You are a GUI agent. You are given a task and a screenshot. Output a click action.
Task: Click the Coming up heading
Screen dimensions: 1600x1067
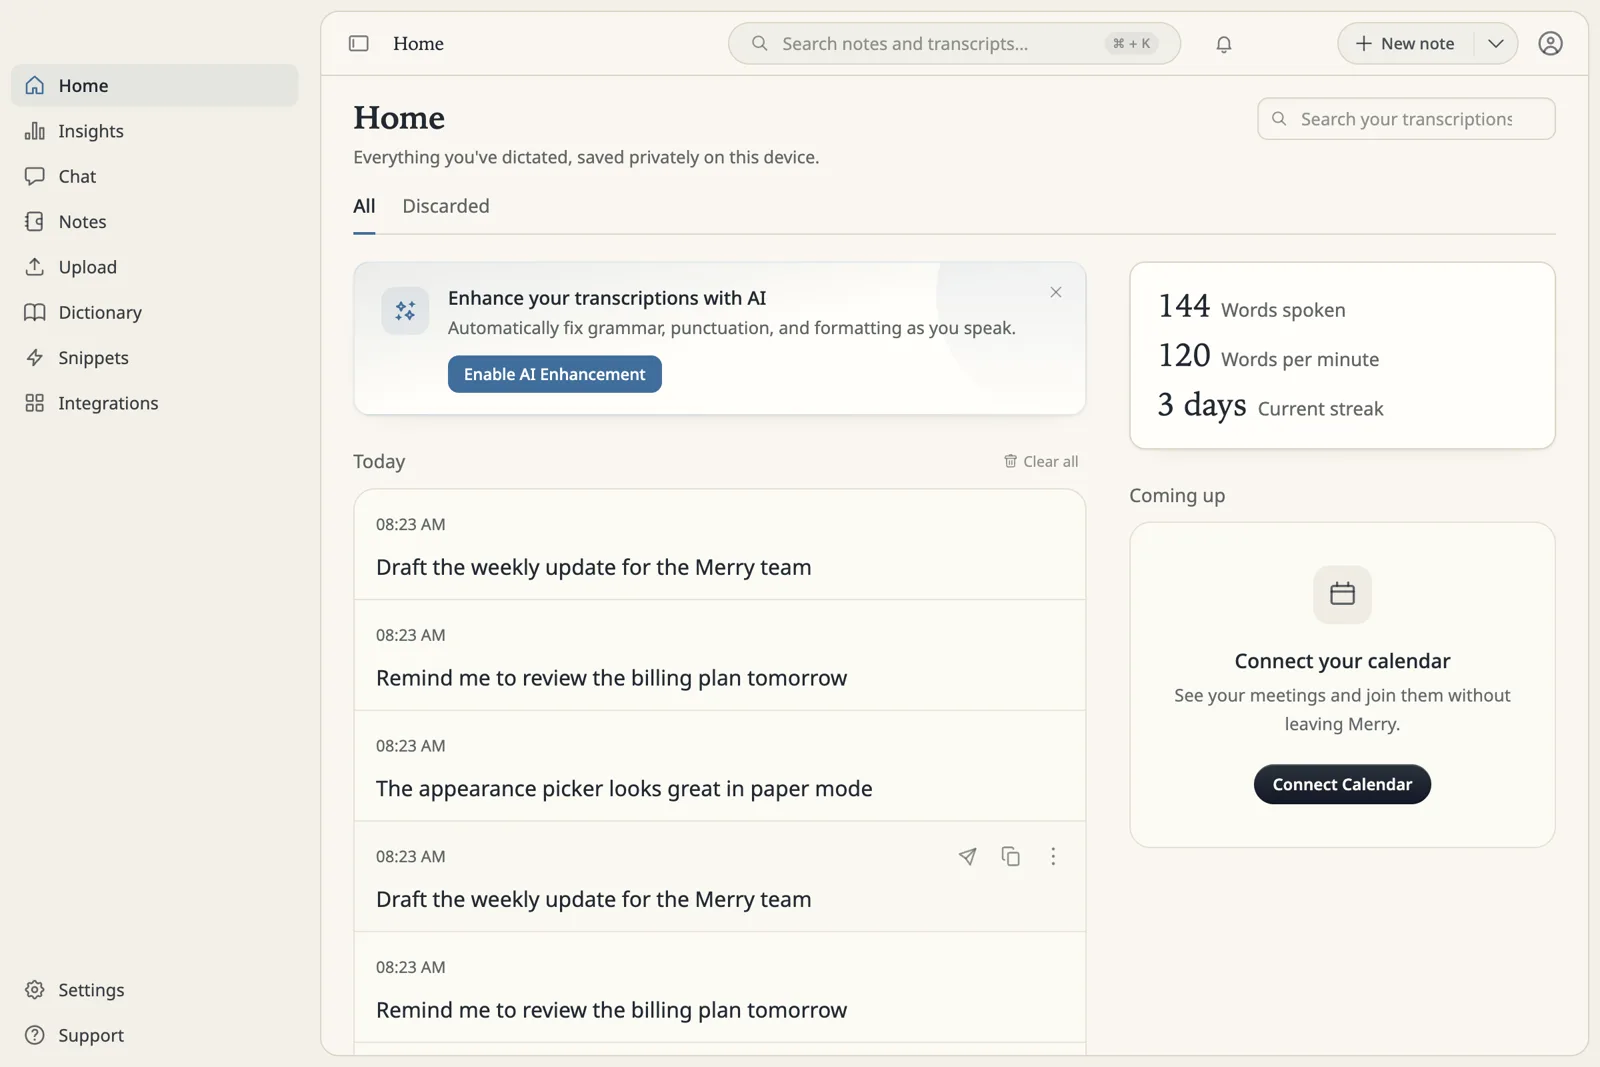1177,495
